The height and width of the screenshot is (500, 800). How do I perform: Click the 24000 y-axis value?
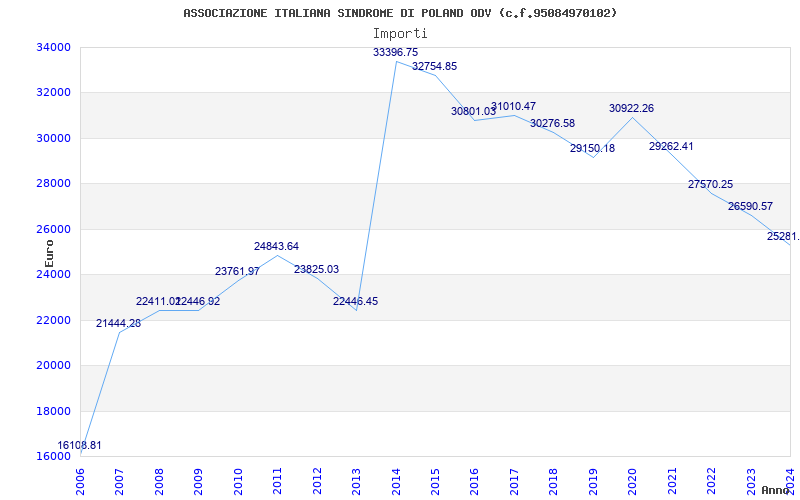pos(53,274)
